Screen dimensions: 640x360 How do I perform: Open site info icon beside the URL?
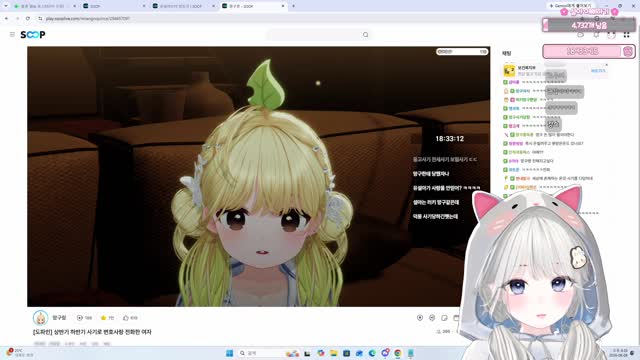click(40, 18)
